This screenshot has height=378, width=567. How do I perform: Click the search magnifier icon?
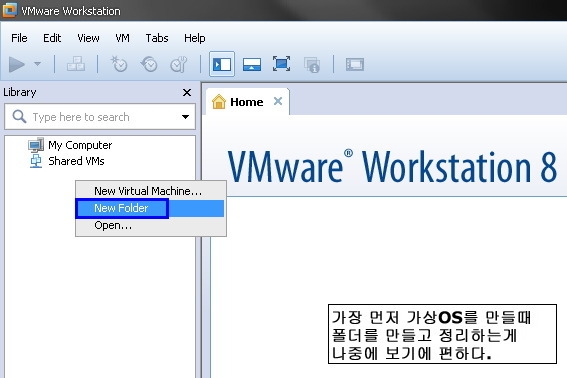(x=19, y=116)
